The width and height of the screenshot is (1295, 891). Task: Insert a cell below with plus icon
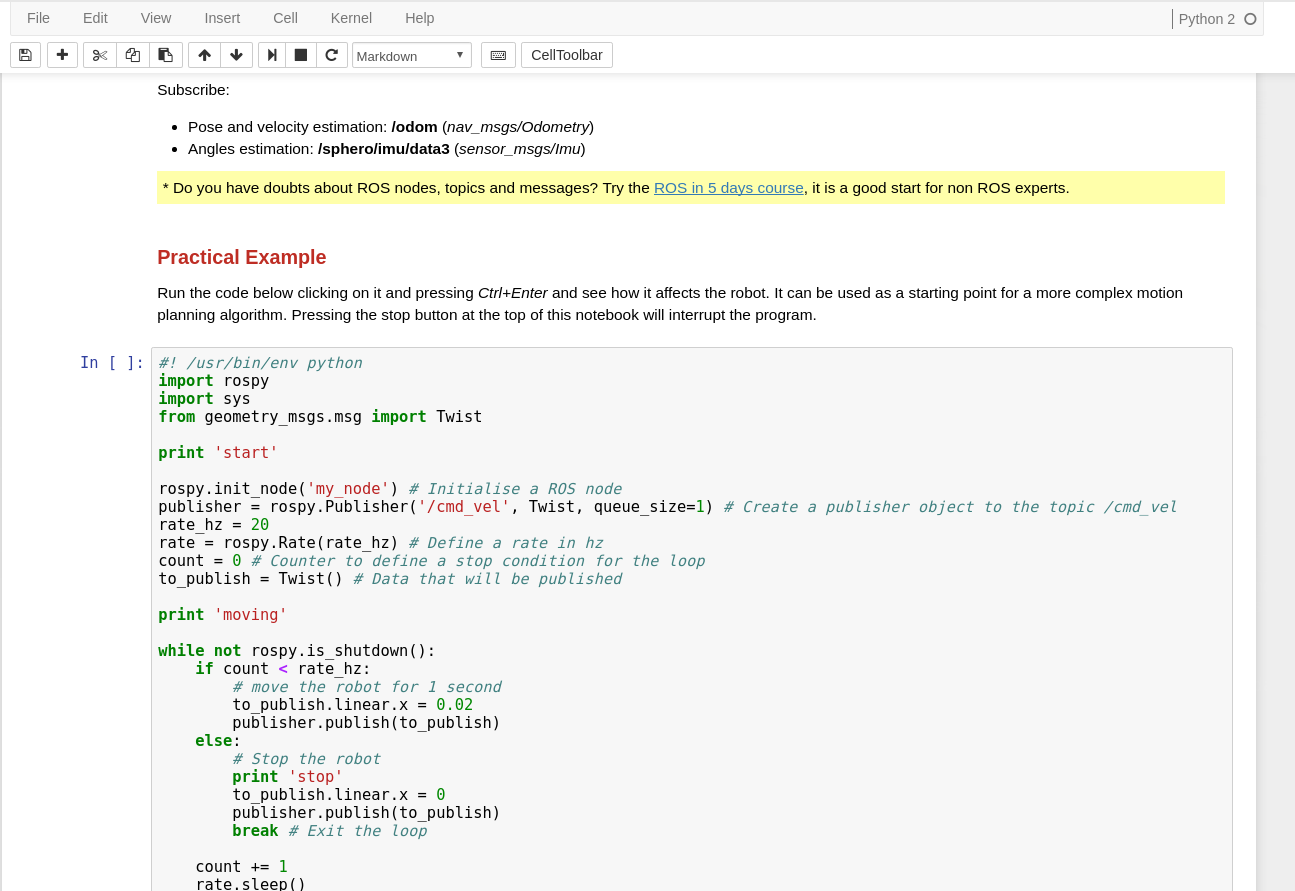(x=62, y=55)
